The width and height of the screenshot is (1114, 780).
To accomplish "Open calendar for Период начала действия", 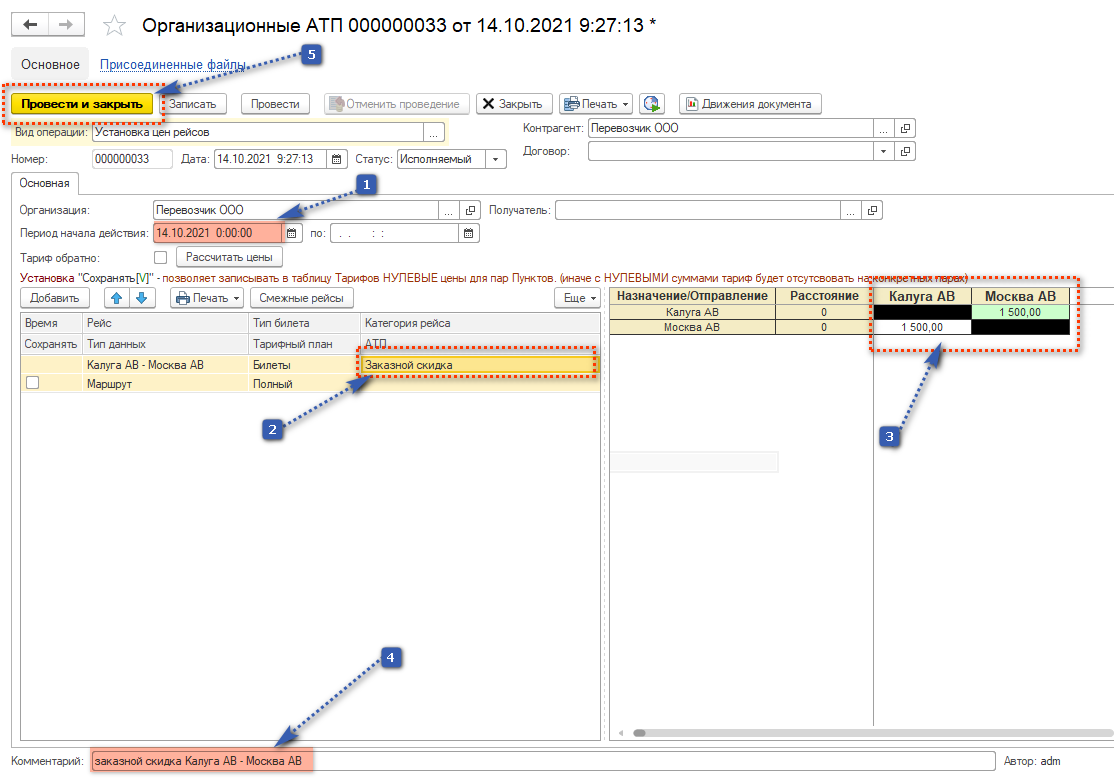I will (x=292, y=233).
